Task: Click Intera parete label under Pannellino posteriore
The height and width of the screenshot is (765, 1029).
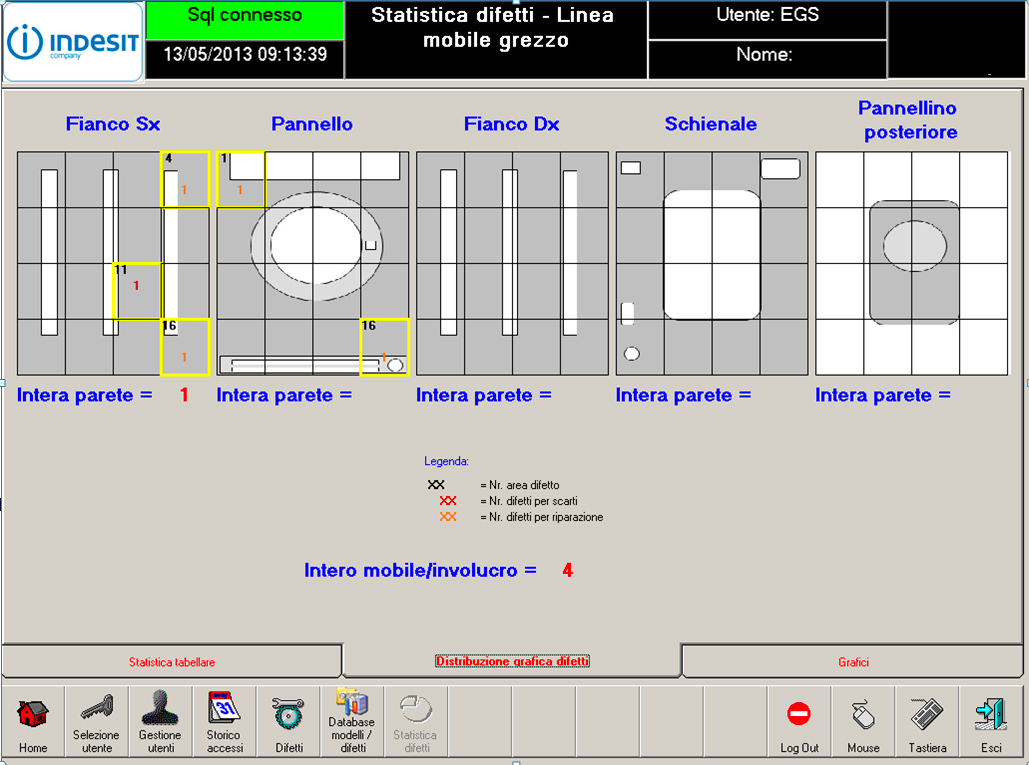Action: [883, 395]
